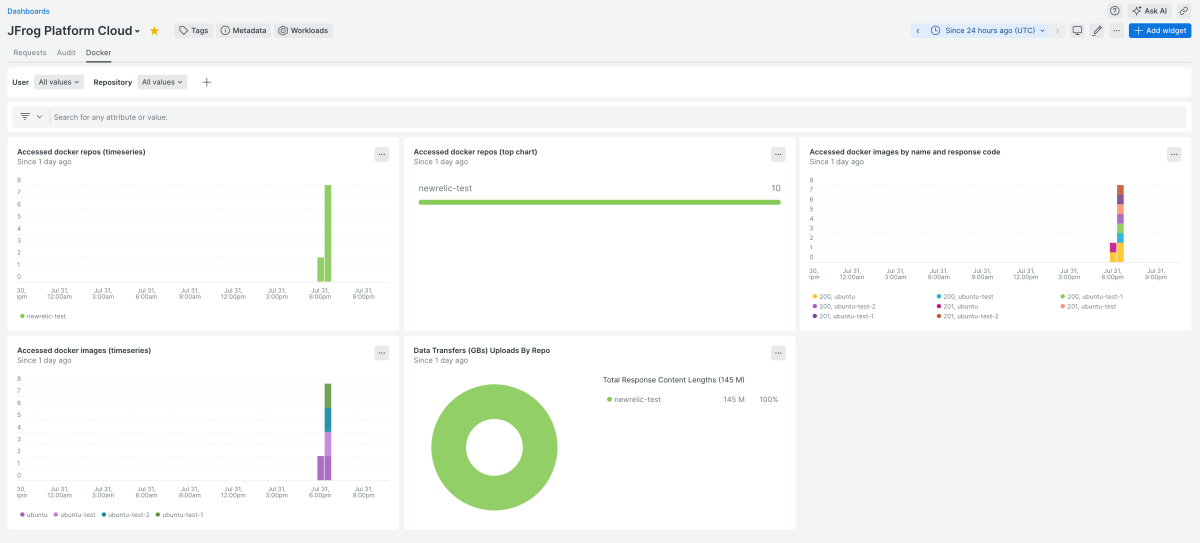Switch to the Audit tab
The width and height of the screenshot is (1200, 543).
pos(66,52)
